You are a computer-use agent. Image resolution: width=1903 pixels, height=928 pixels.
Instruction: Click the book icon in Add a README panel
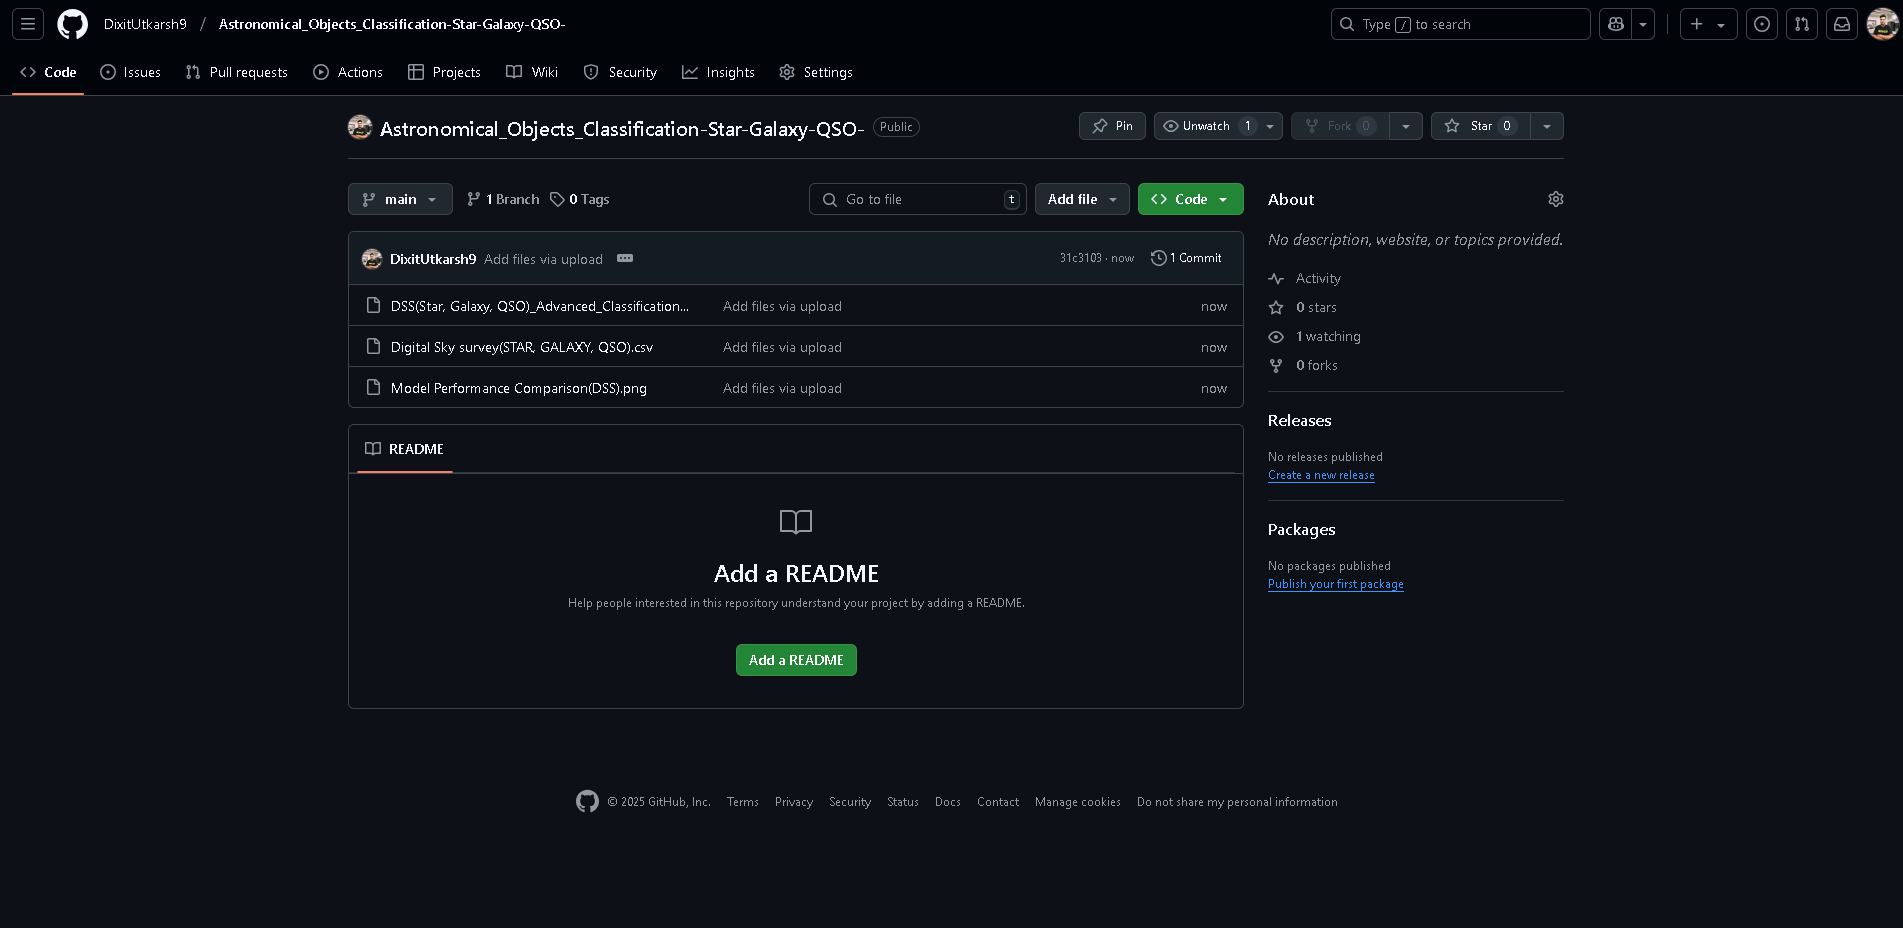click(796, 521)
